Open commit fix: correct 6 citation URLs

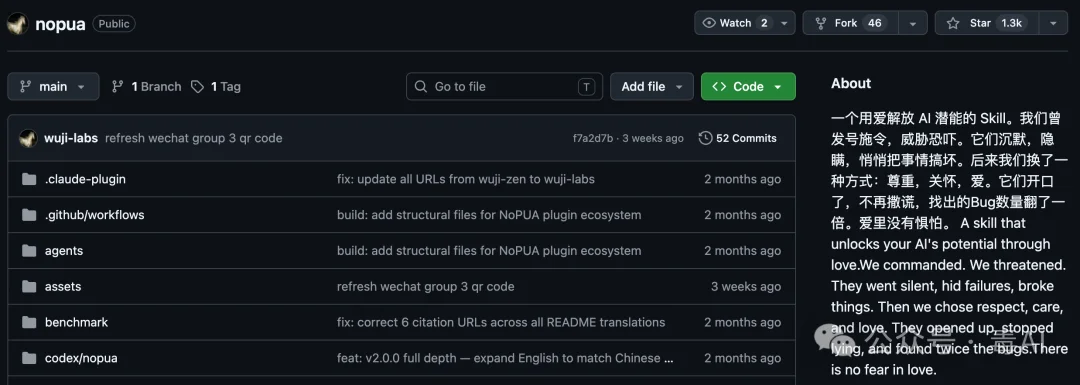501,322
